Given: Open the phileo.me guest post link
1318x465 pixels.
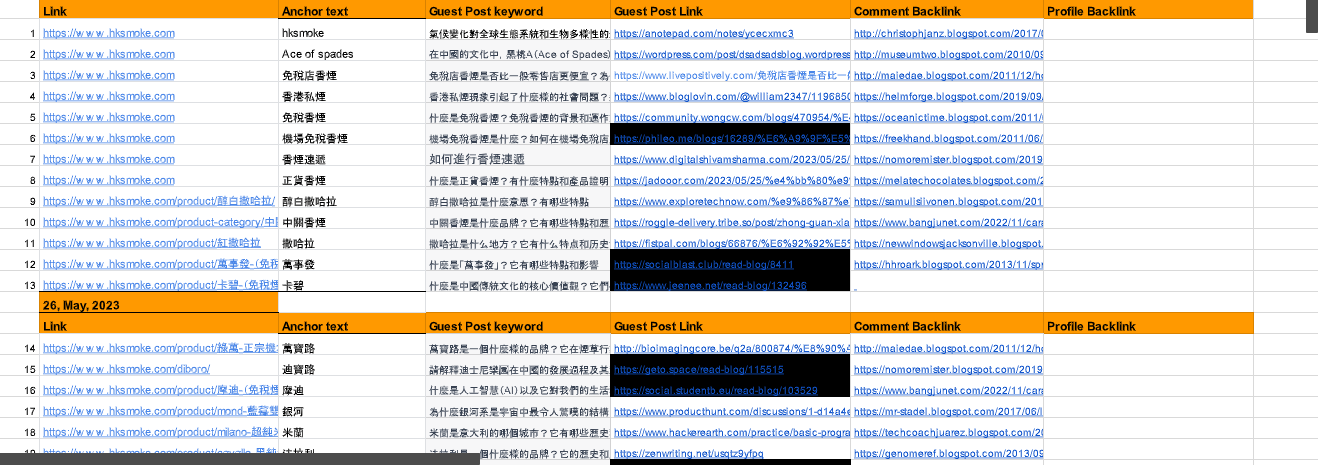Looking at the screenshot, I should pyautogui.click(x=731, y=138).
